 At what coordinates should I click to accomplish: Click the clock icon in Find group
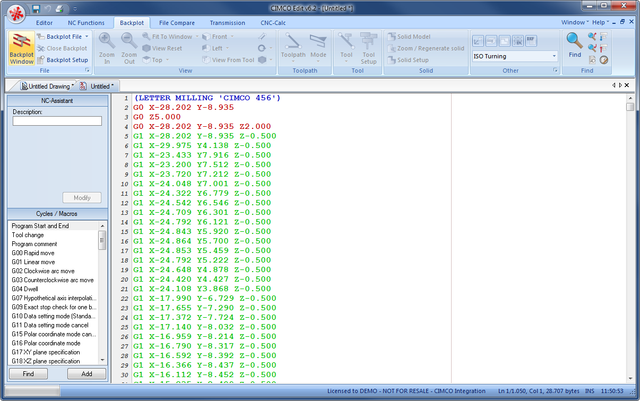[x=604, y=60]
